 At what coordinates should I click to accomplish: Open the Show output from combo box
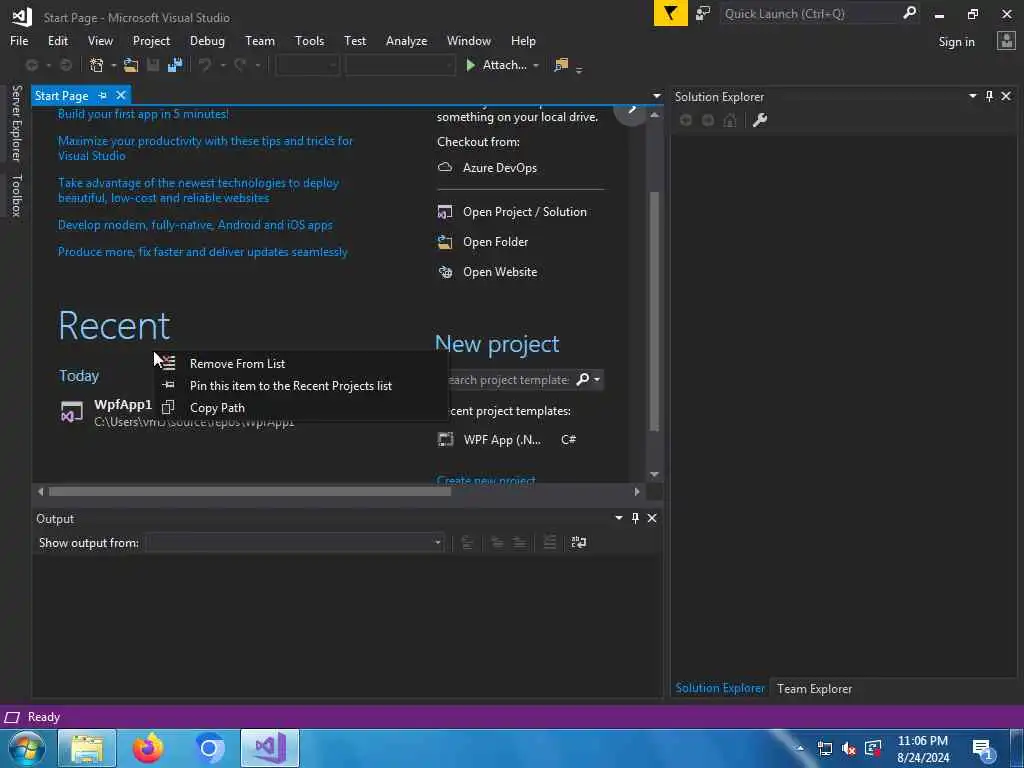pos(295,542)
